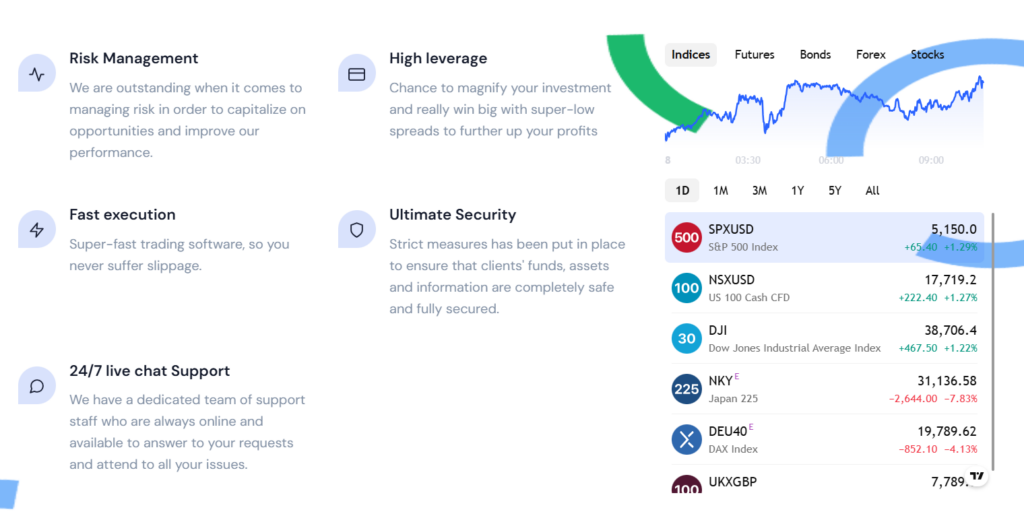The image size is (1024, 516).
Task: Click the red S&P 500 index badge
Action: coord(687,238)
